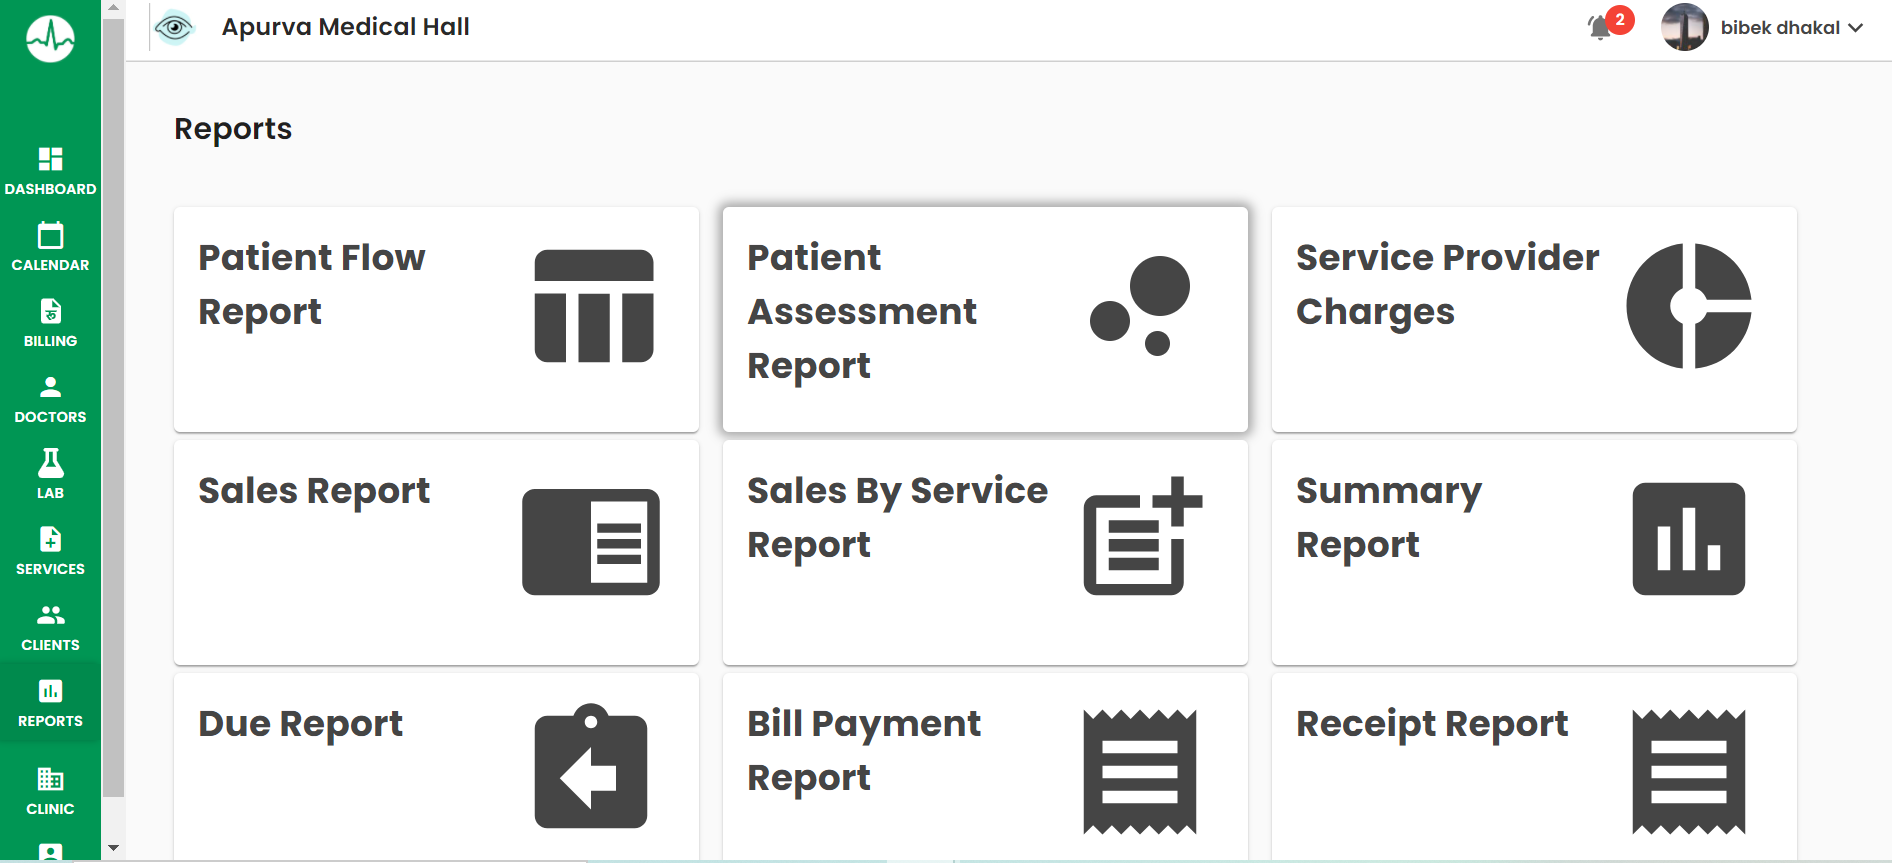Open the Doctors section icon
This screenshot has width=1892, height=863.
point(50,387)
